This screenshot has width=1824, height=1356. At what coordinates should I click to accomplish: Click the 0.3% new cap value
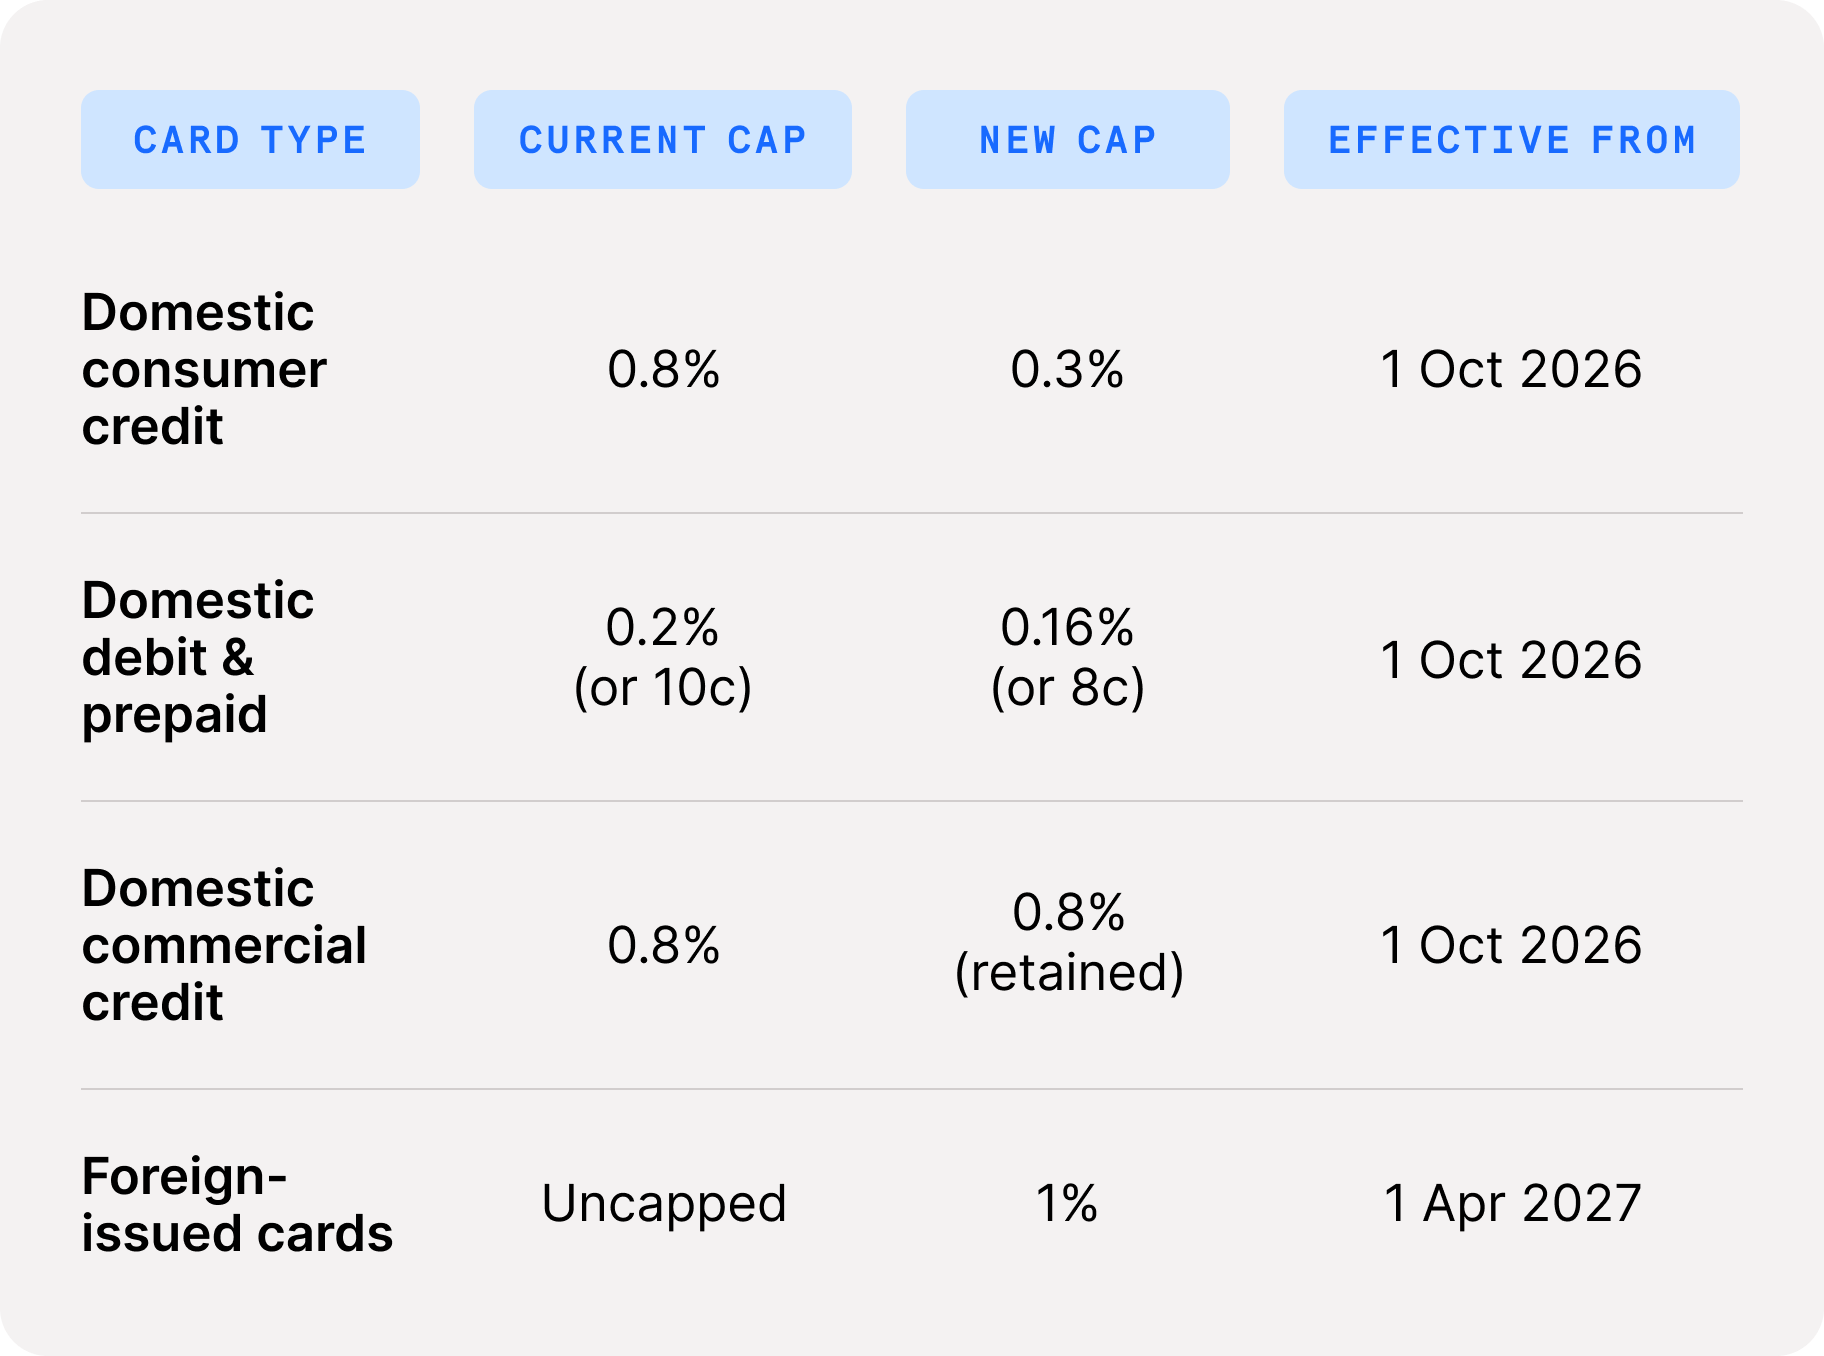point(1067,369)
